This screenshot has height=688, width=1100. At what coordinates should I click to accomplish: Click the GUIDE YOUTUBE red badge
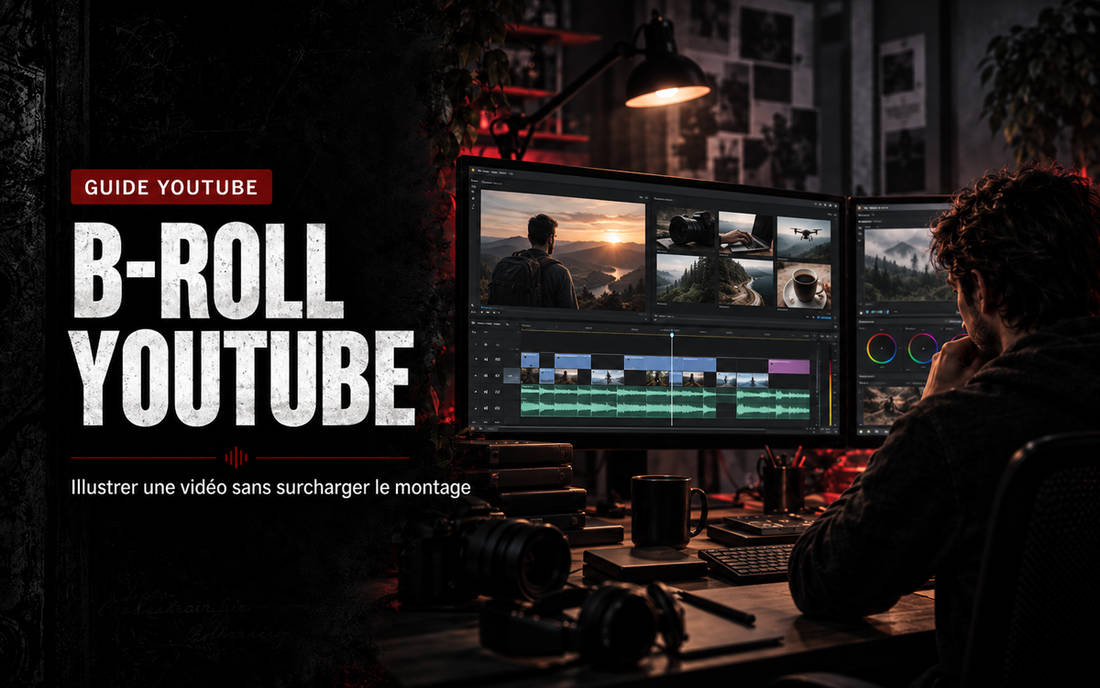click(171, 187)
